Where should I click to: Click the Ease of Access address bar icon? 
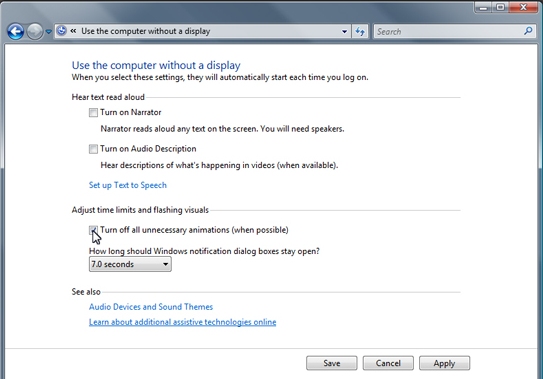click(x=61, y=31)
